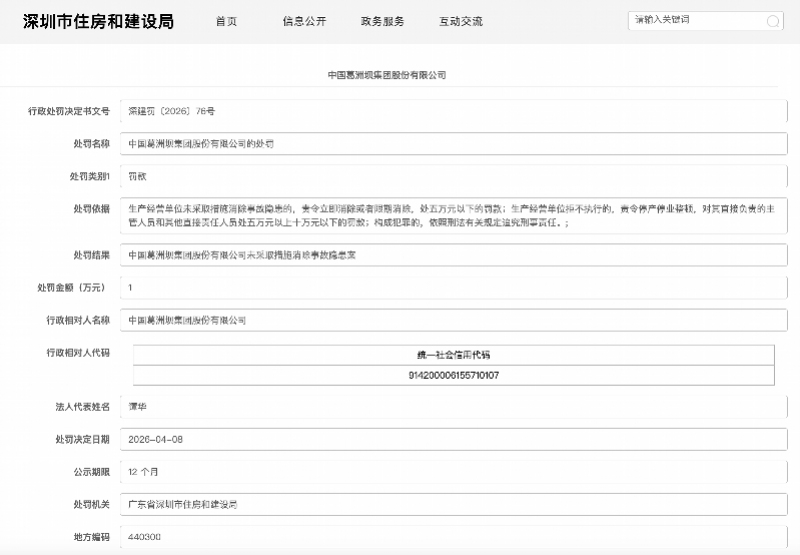Open the 政务服务 navigation item
800x555 pixels.
click(383, 21)
